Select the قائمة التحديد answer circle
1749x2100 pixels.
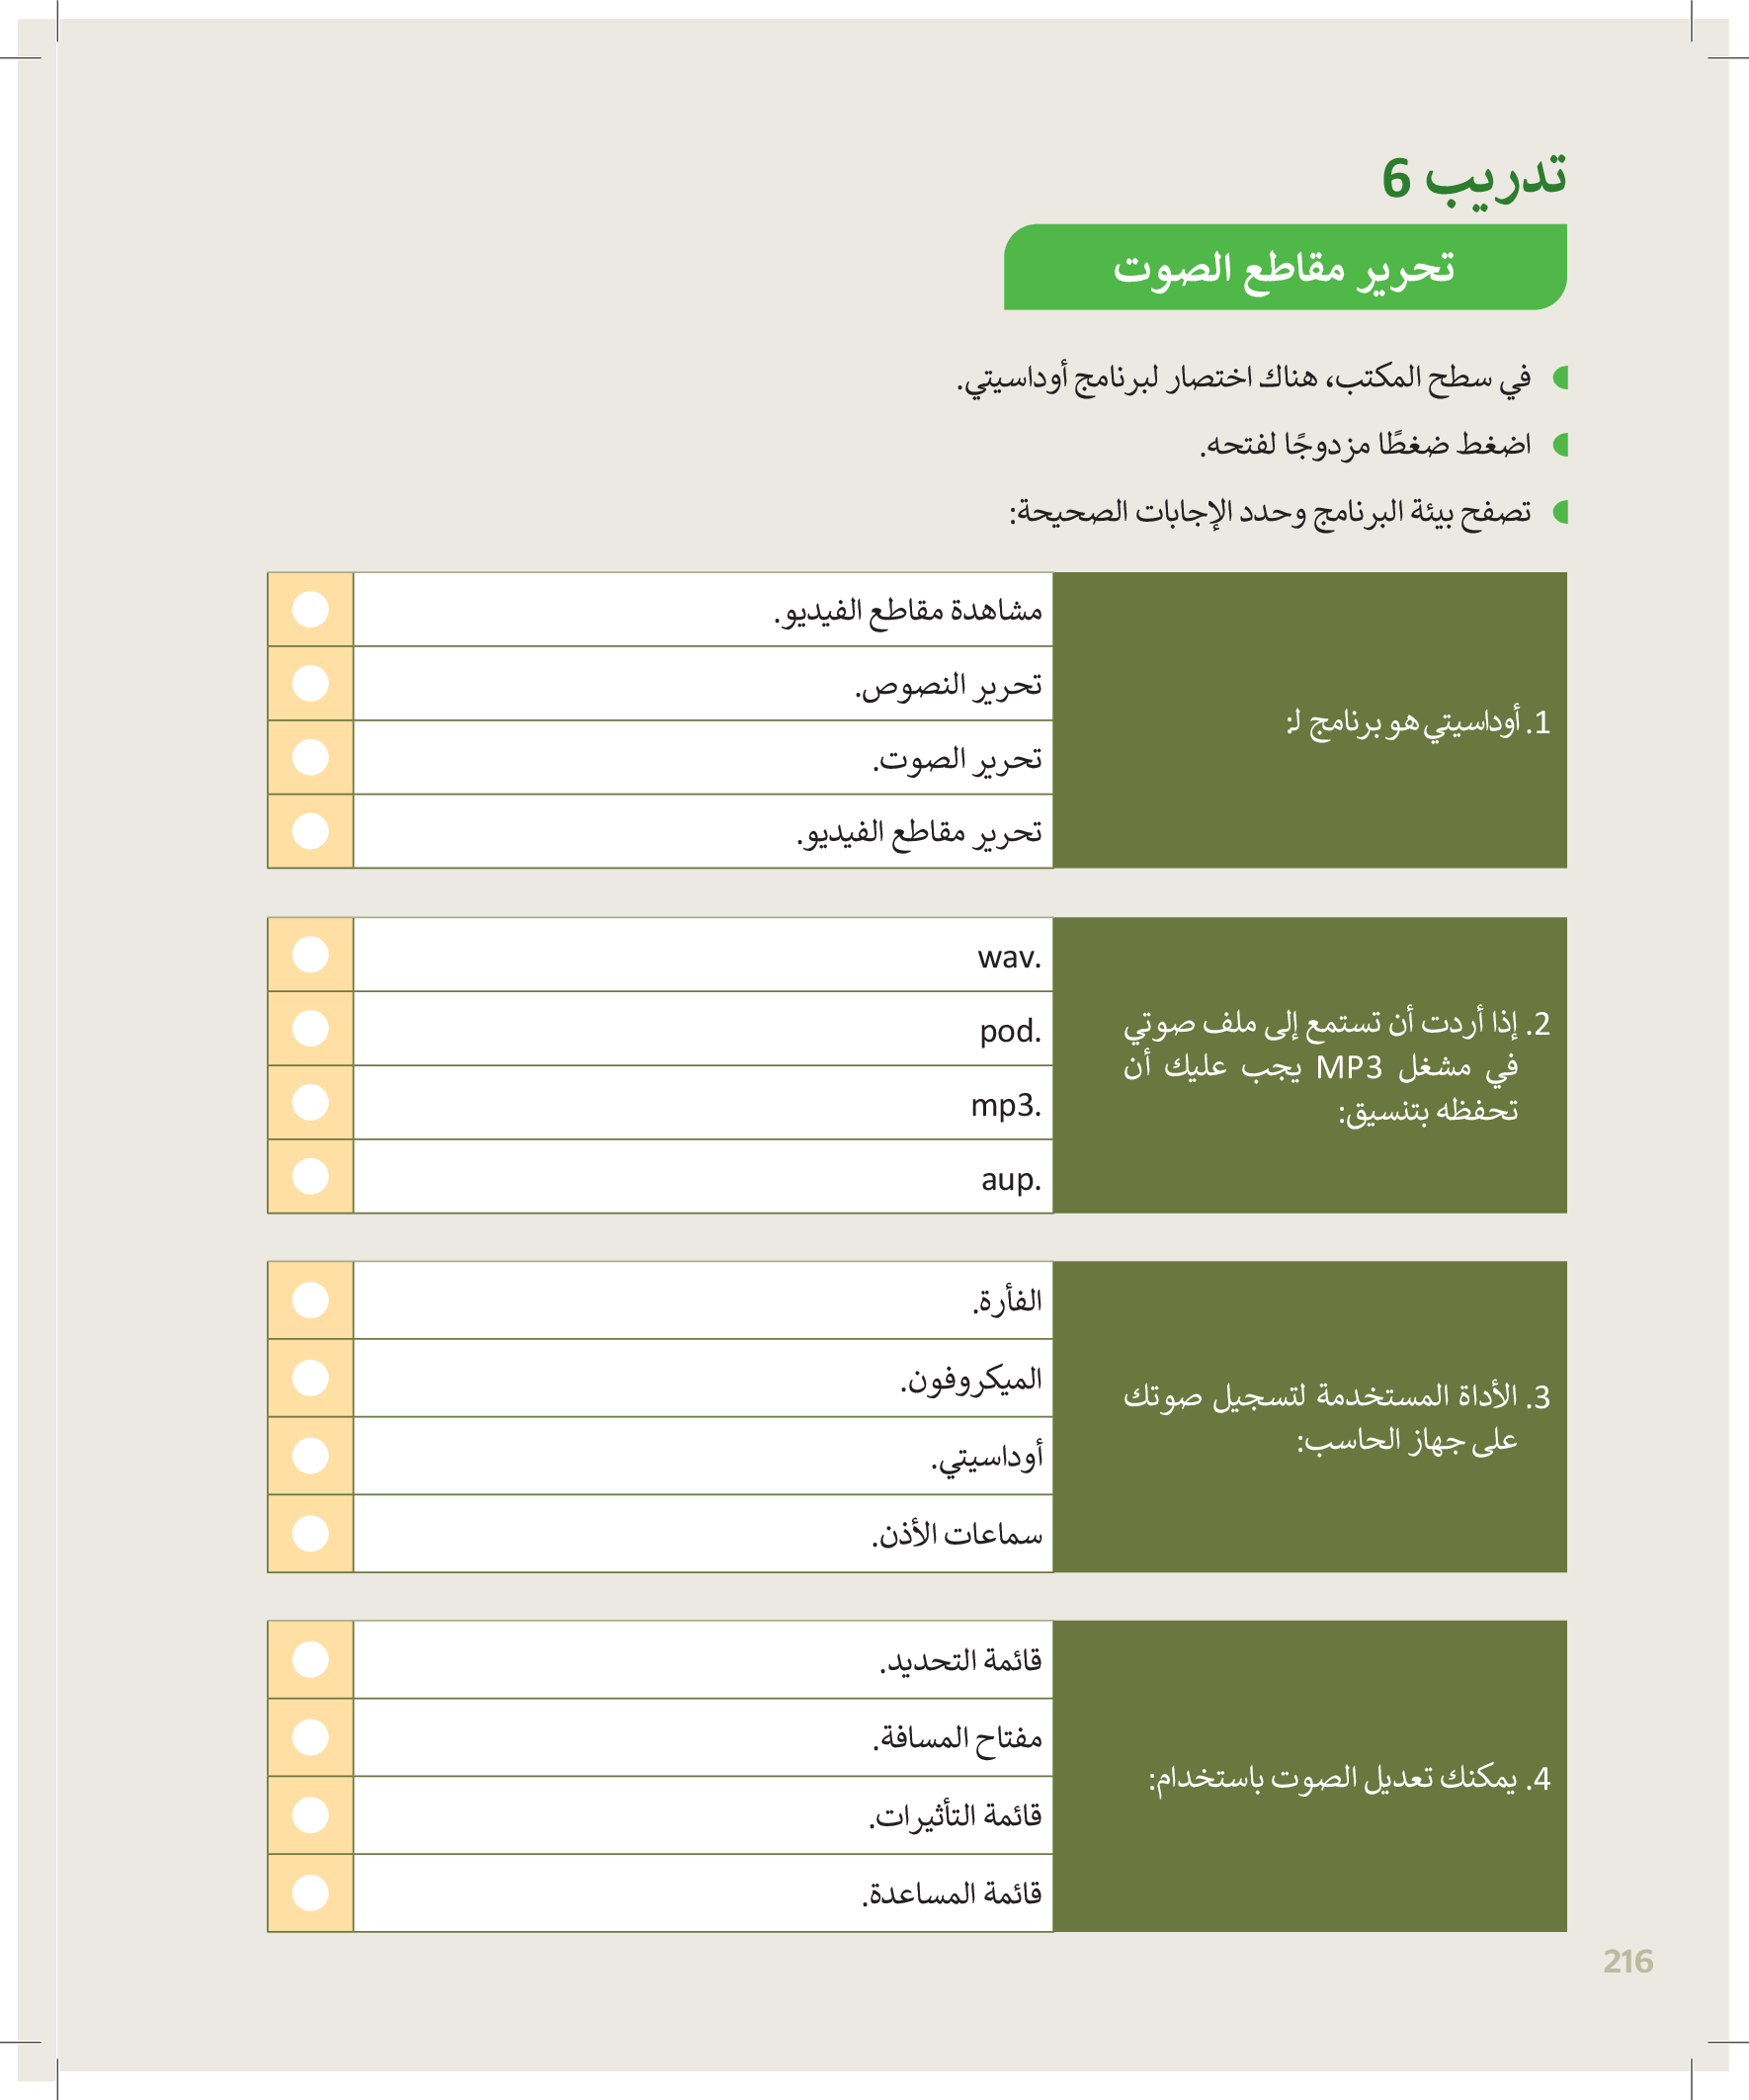(310, 1659)
